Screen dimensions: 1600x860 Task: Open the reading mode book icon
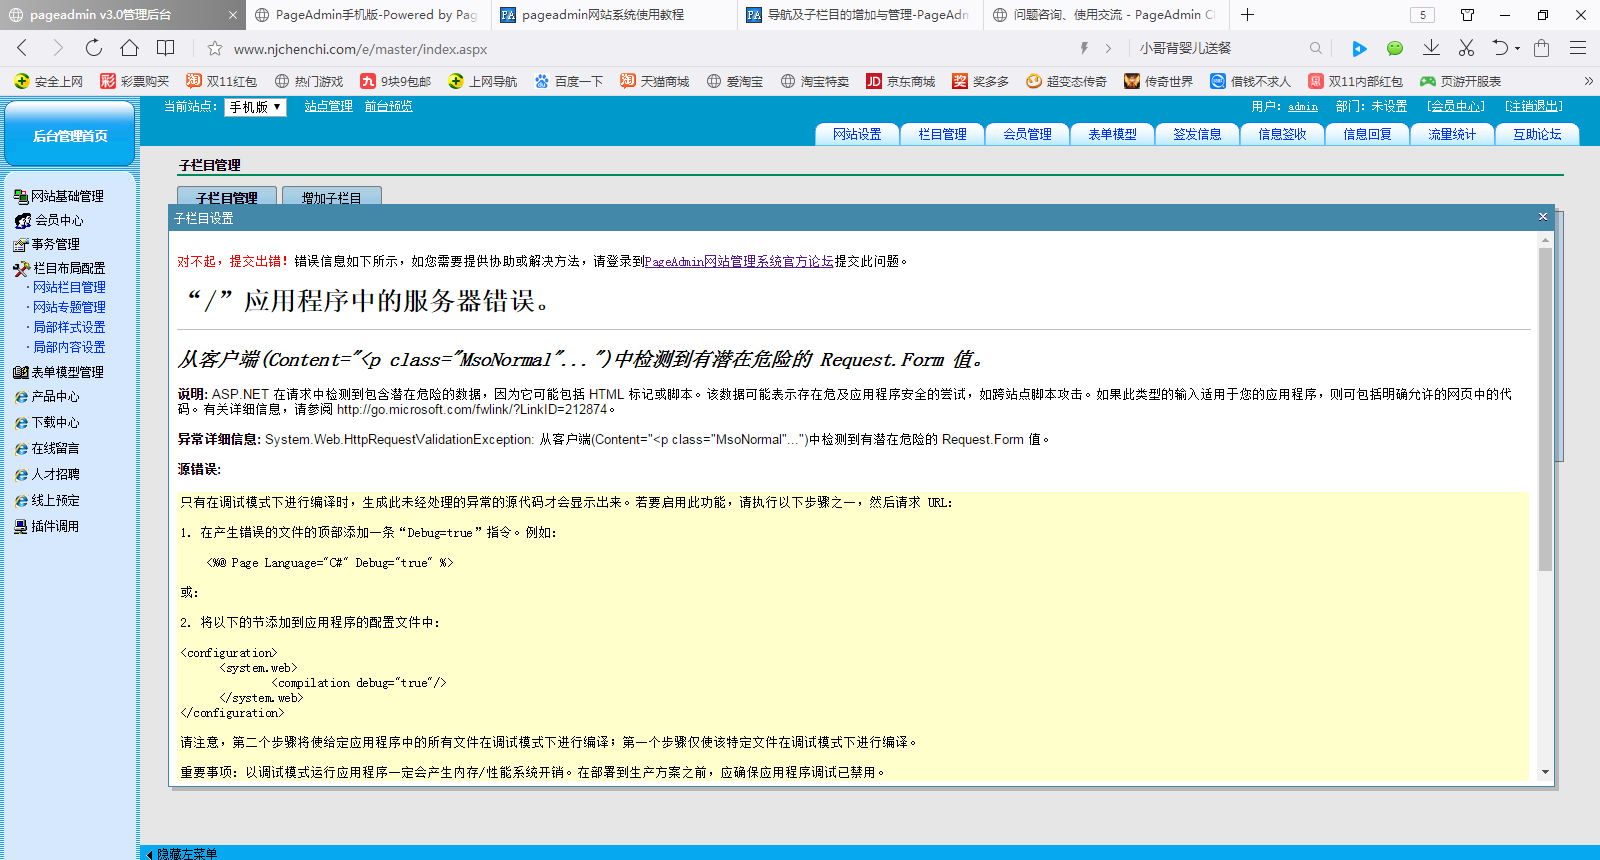click(x=166, y=48)
